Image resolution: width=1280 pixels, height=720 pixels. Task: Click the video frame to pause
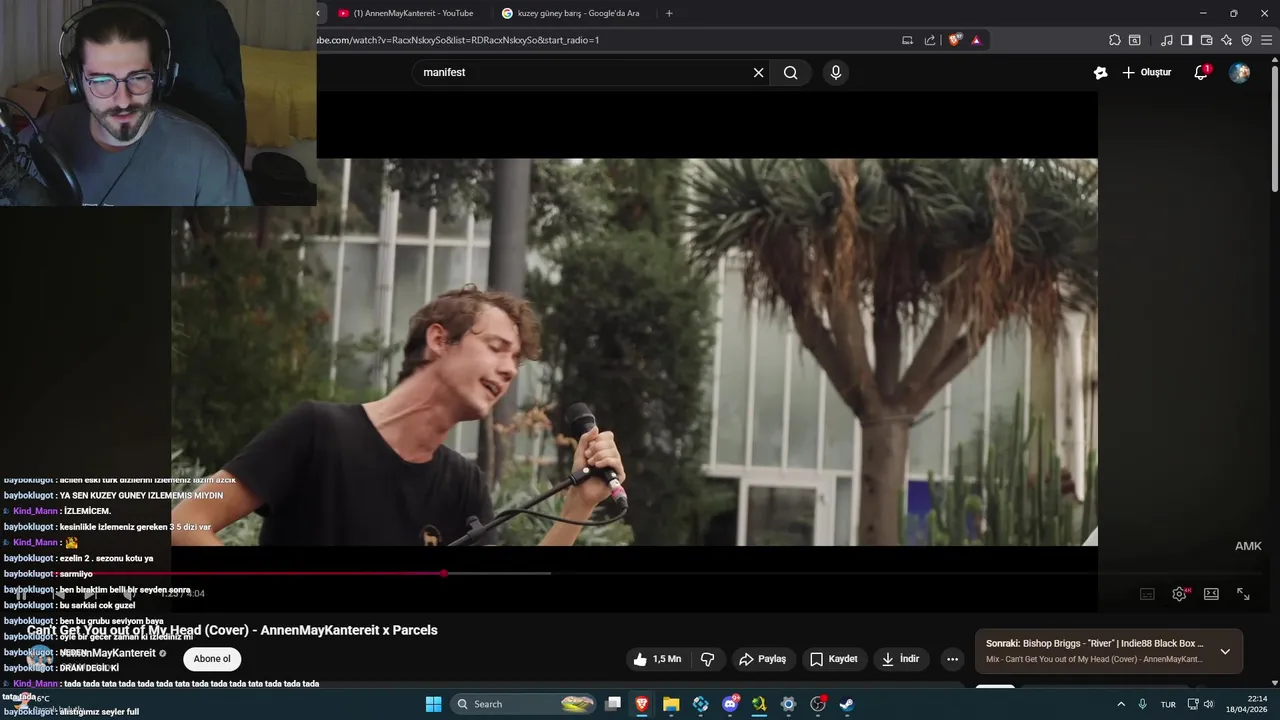[634, 352]
